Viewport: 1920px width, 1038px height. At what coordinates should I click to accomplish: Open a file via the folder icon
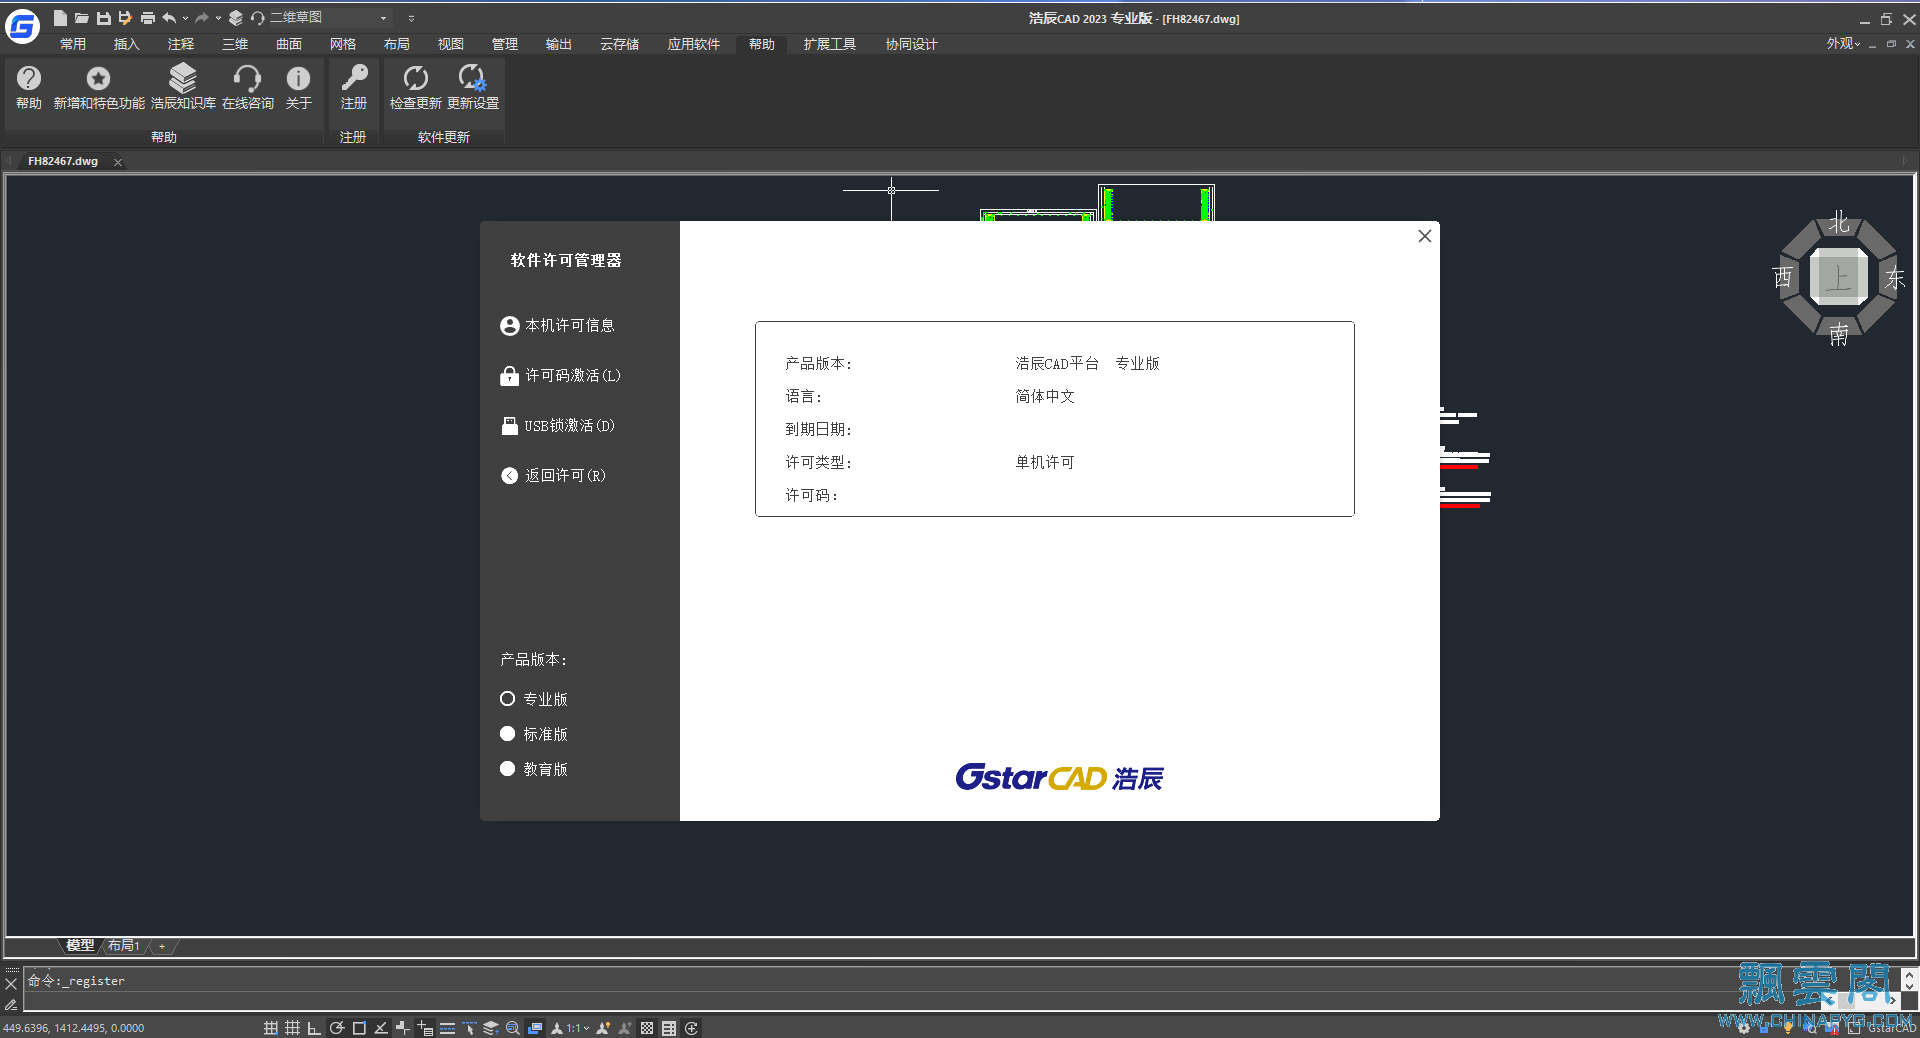(x=82, y=18)
